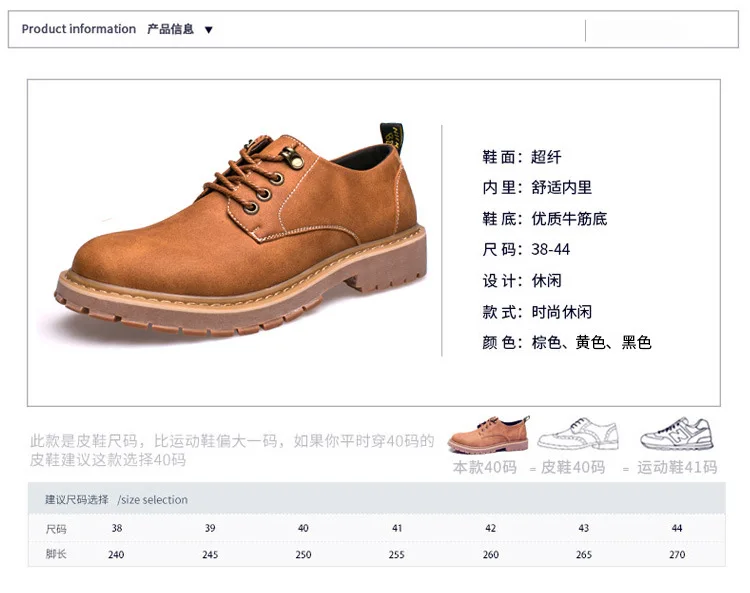750x593 pixels.
Task: Select size 38 in the size table
Action: tap(117, 528)
